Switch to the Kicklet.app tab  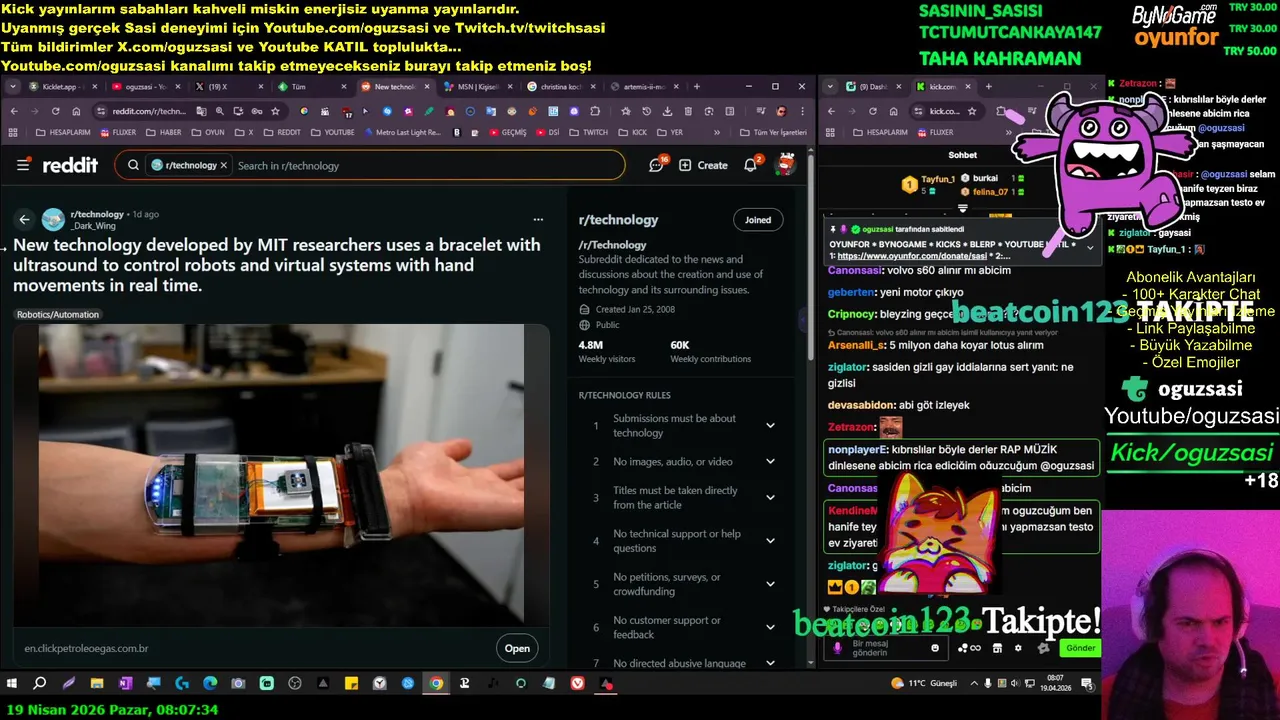63,87
